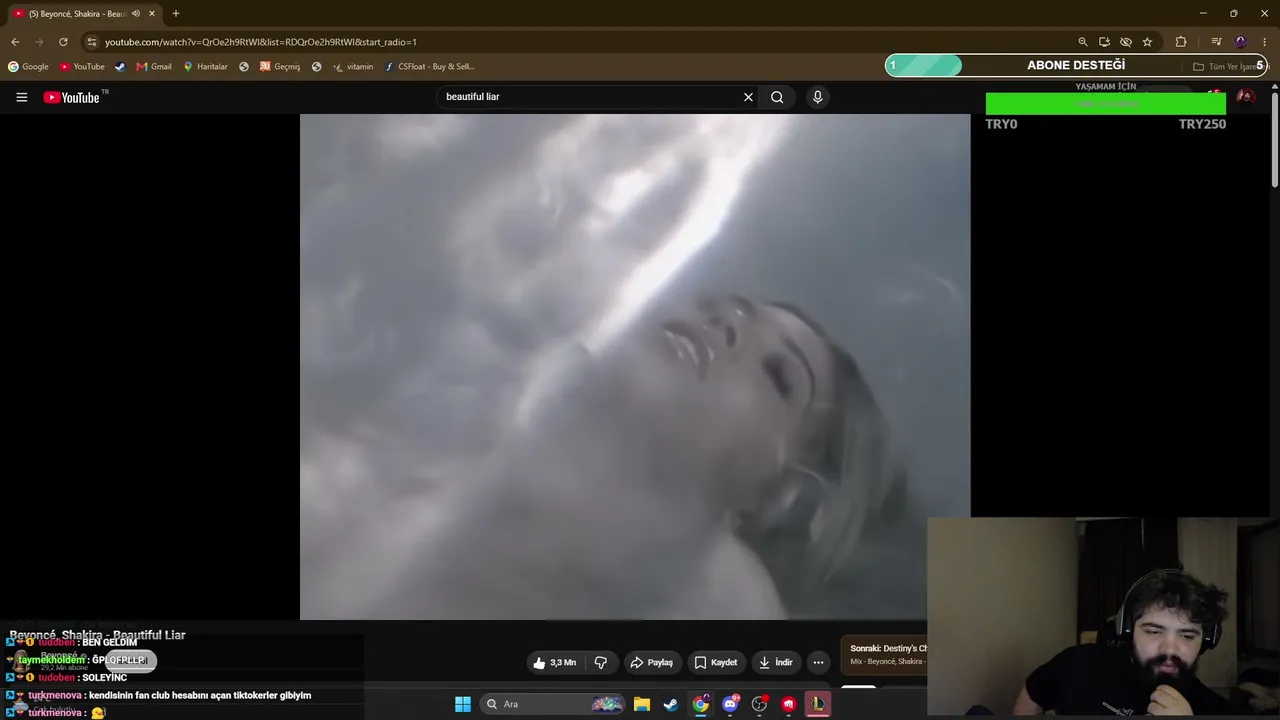Viewport: 1280px width, 720px height.
Task: Share the video using Paylaş
Action: tap(651, 662)
